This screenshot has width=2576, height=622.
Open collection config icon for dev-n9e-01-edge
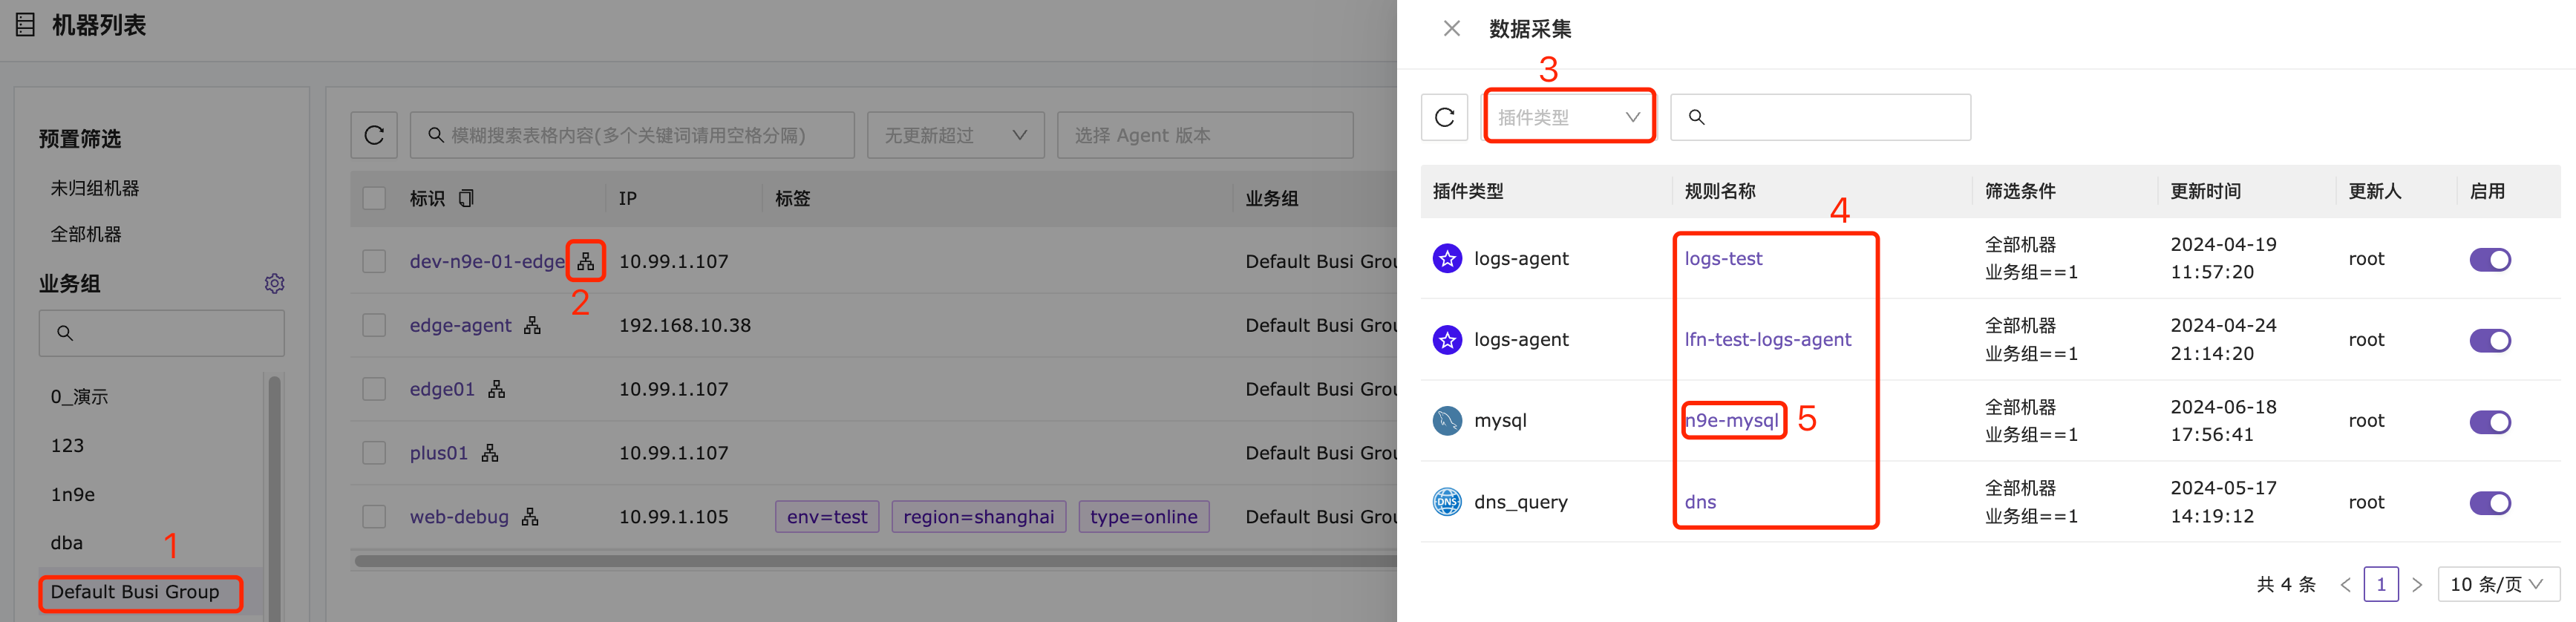[x=586, y=261]
